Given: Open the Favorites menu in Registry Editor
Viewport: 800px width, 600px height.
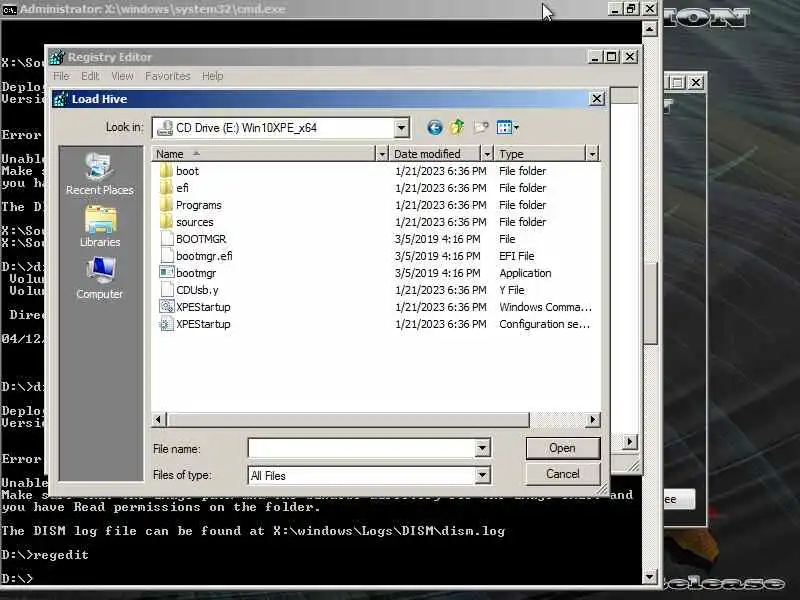Looking at the screenshot, I should [x=168, y=76].
